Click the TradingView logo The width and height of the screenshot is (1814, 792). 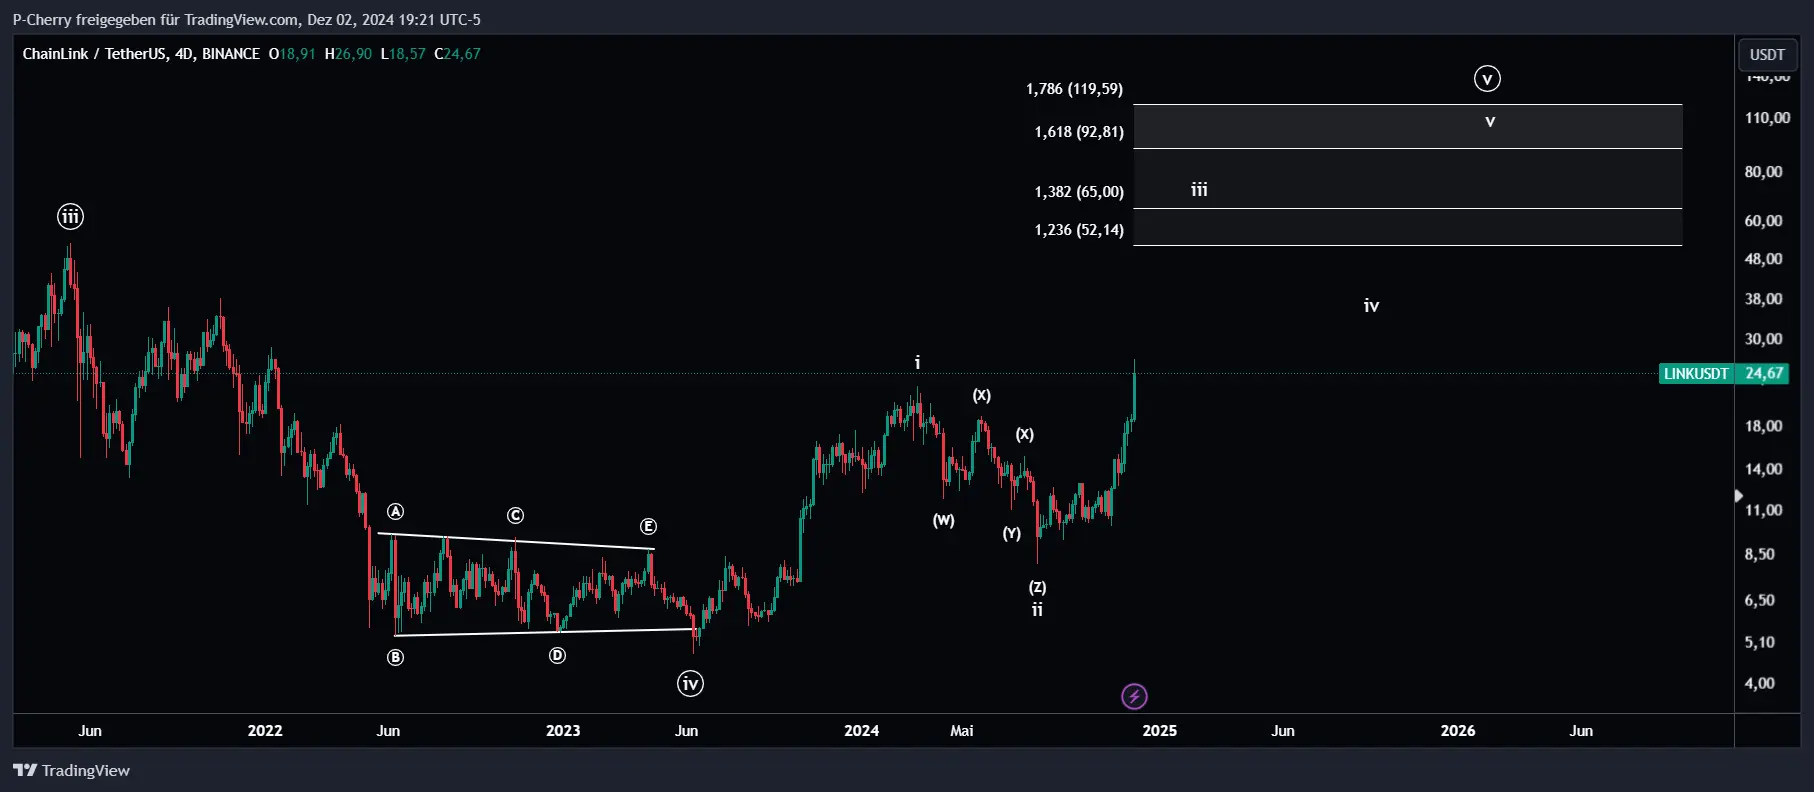click(71, 770)
